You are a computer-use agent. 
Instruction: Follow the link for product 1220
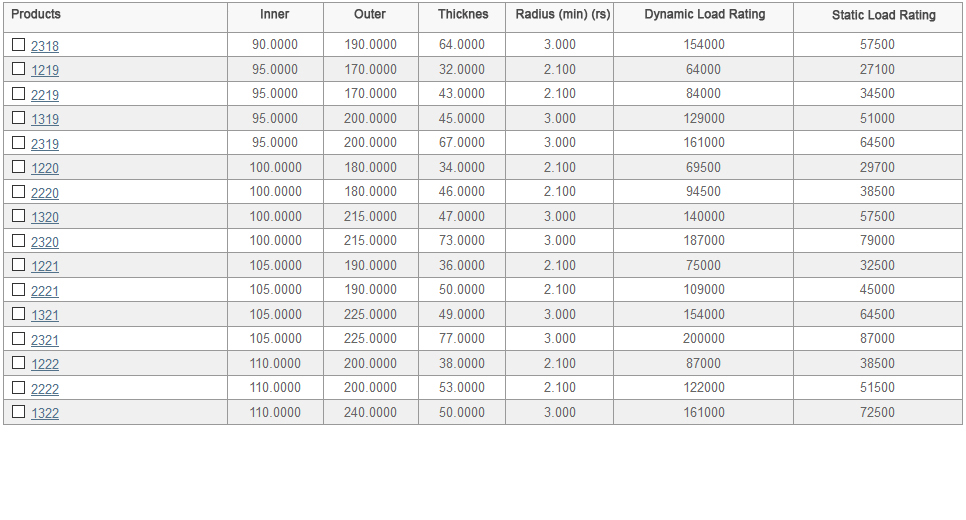coord(45,168)
